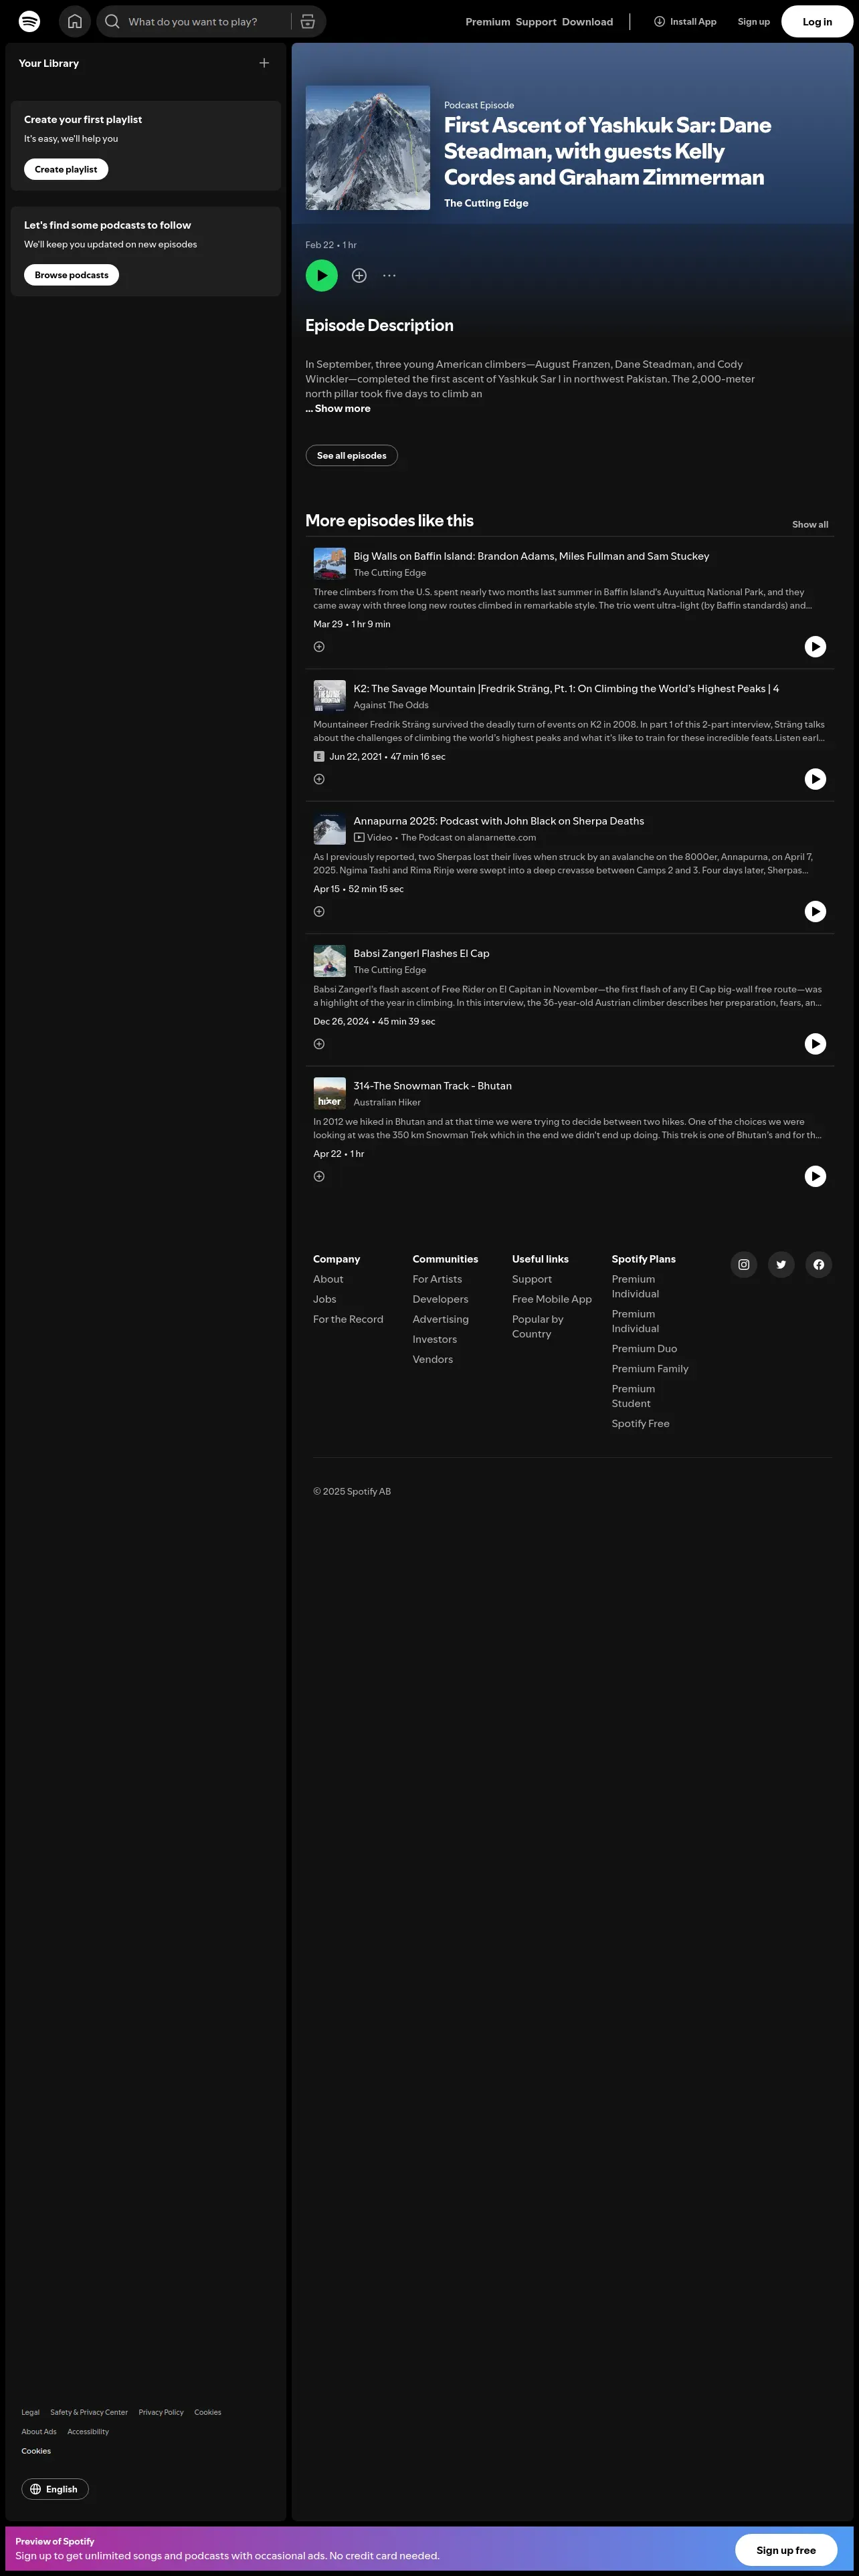Open the Spotify Free plan link
Image resolution: width=859 pixels, height=2576 pixels.
(x=641, y=1424)
